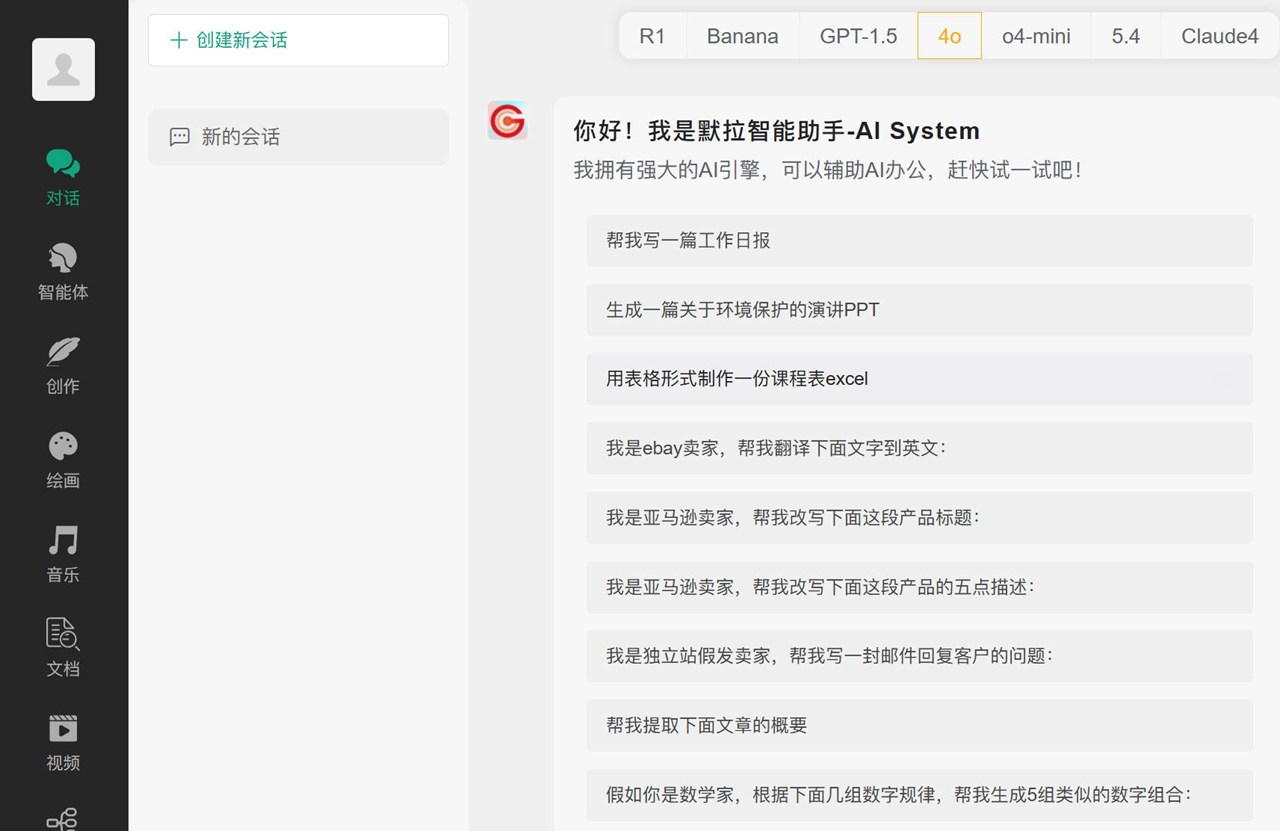
Task: Click the 创建新会话 button
Action: [x=298, y=41]
